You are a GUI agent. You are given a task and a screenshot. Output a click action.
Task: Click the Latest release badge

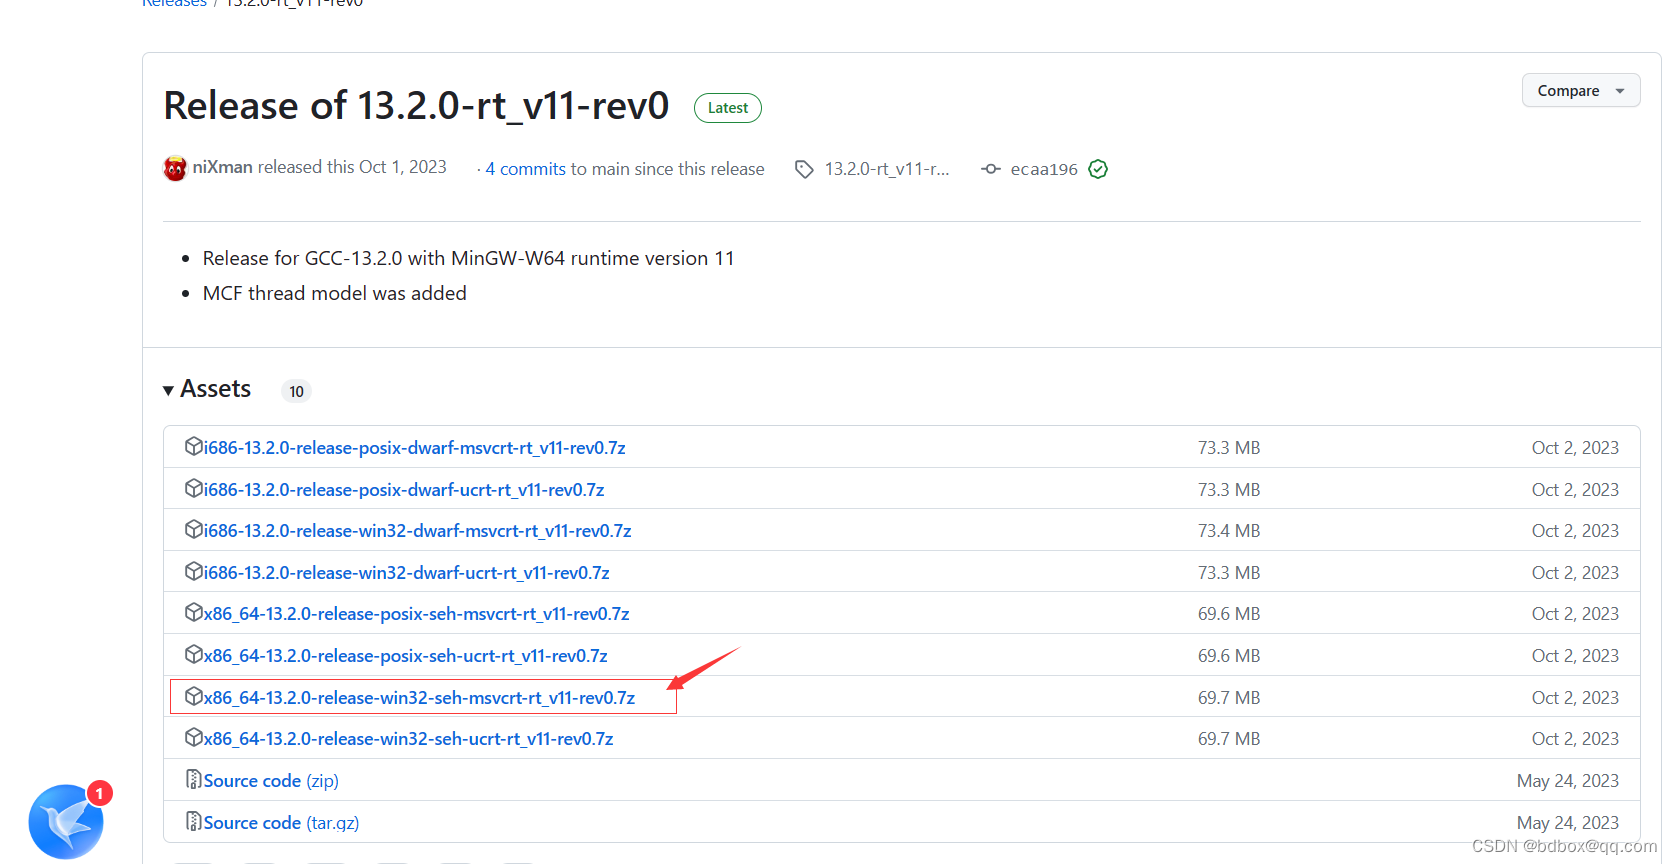(x=728, y=108)
